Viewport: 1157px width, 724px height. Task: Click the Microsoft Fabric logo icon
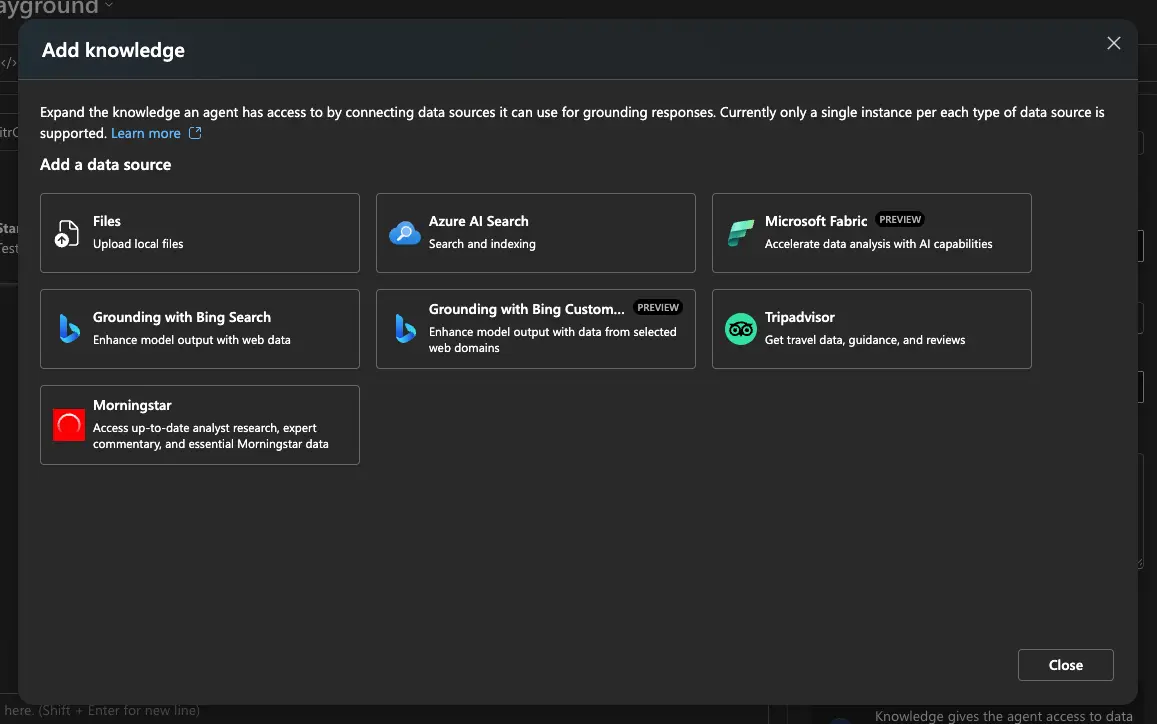coord(740,233)
